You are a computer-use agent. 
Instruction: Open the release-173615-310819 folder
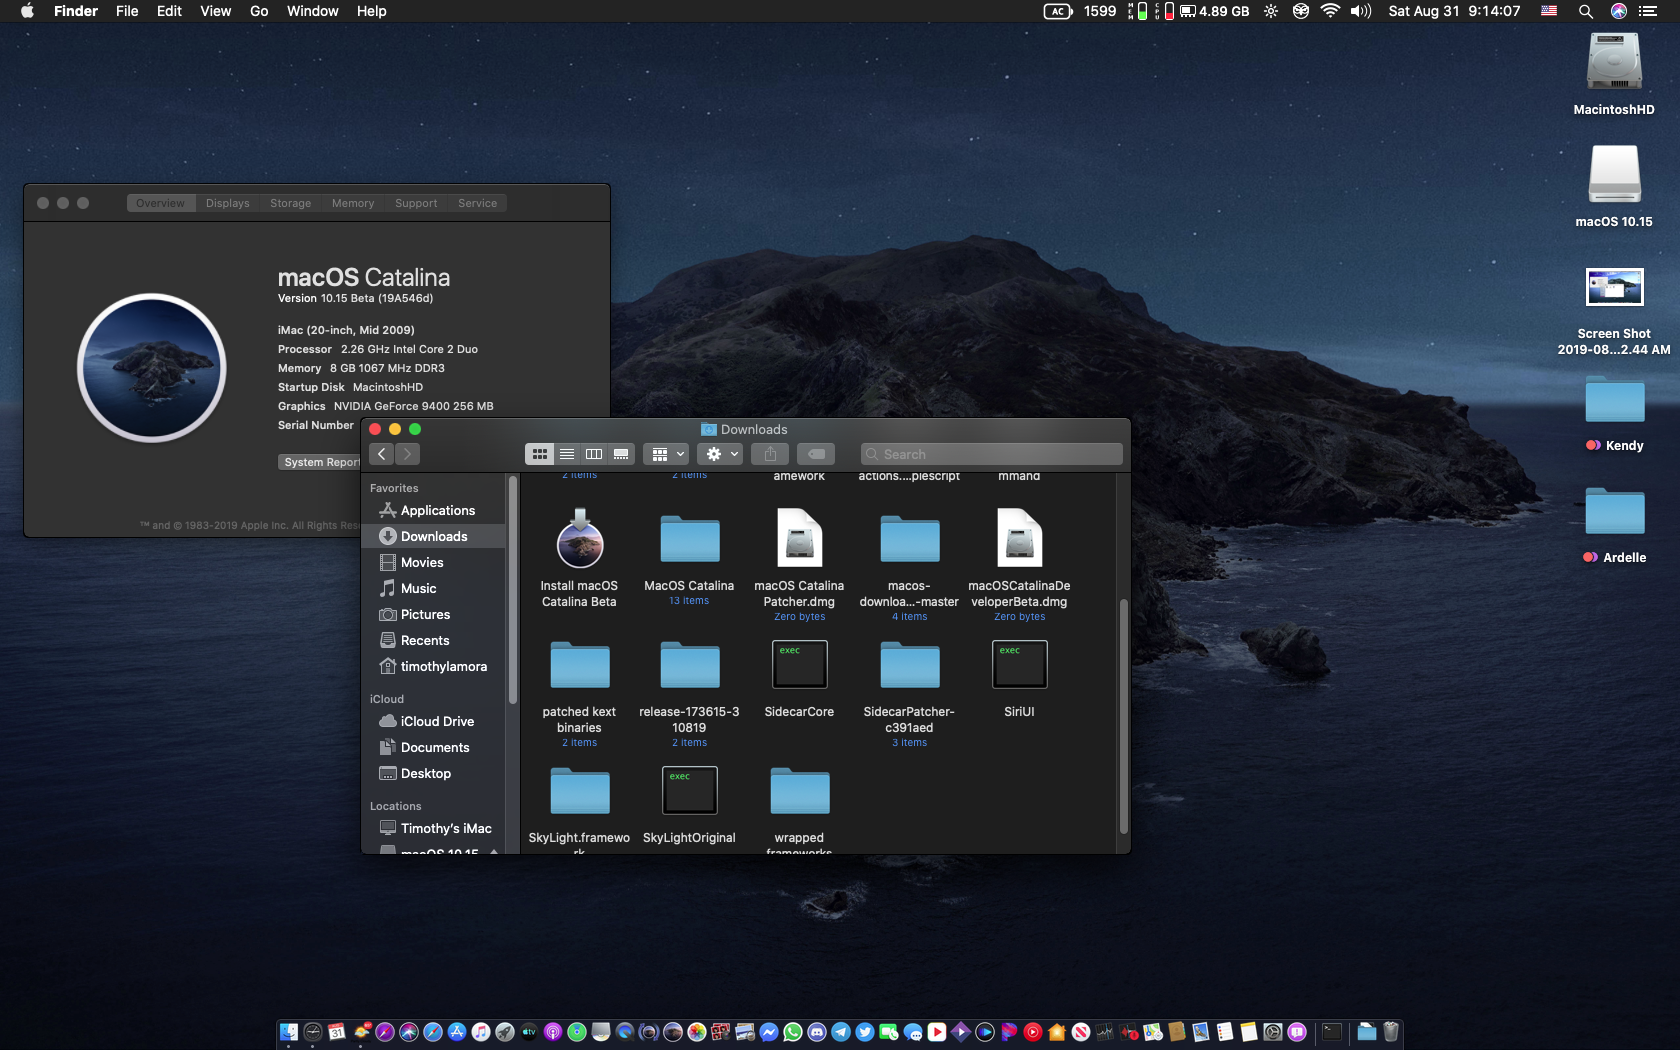click(x=689, y=666)
